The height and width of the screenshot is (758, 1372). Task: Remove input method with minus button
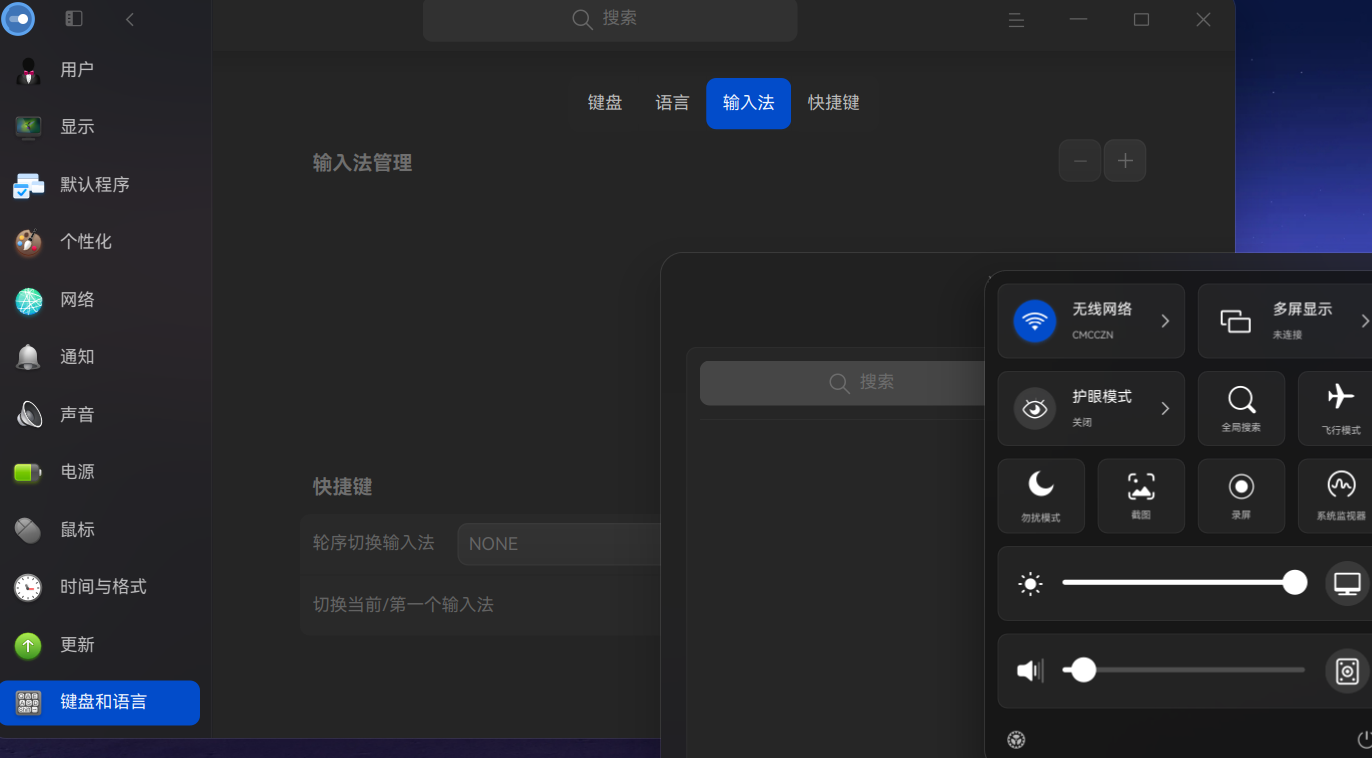[1080, 161]
